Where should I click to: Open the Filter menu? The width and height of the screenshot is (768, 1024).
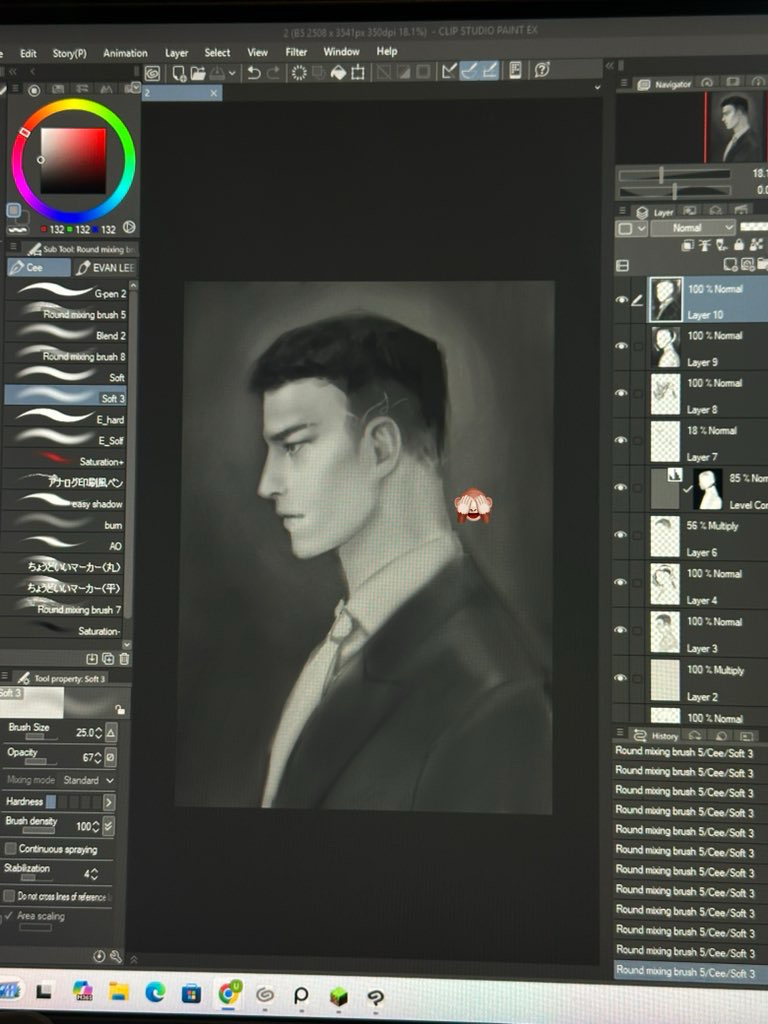(x=296, y=52)
